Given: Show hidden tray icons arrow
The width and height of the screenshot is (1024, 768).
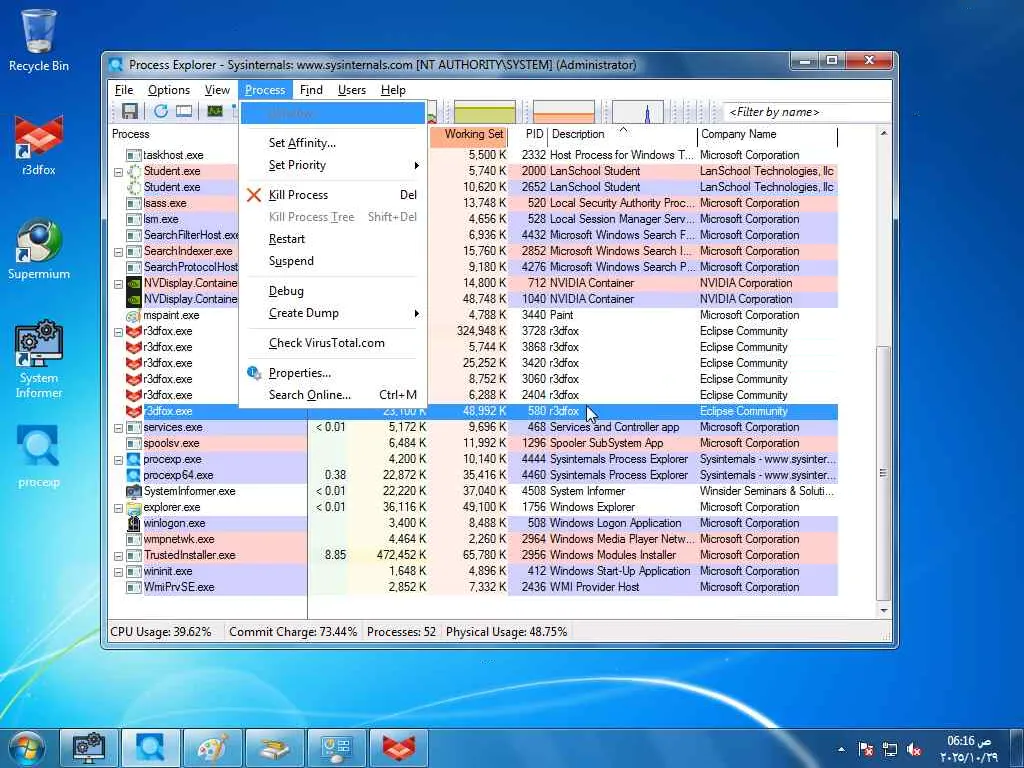Looking at the screenshot, I should 841,750.
